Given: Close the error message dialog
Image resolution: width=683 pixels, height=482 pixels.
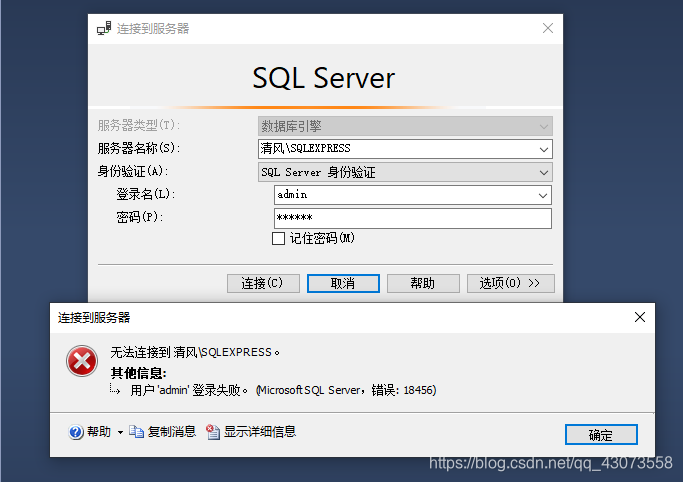Looking at the screenshot, I should [640, 317].
